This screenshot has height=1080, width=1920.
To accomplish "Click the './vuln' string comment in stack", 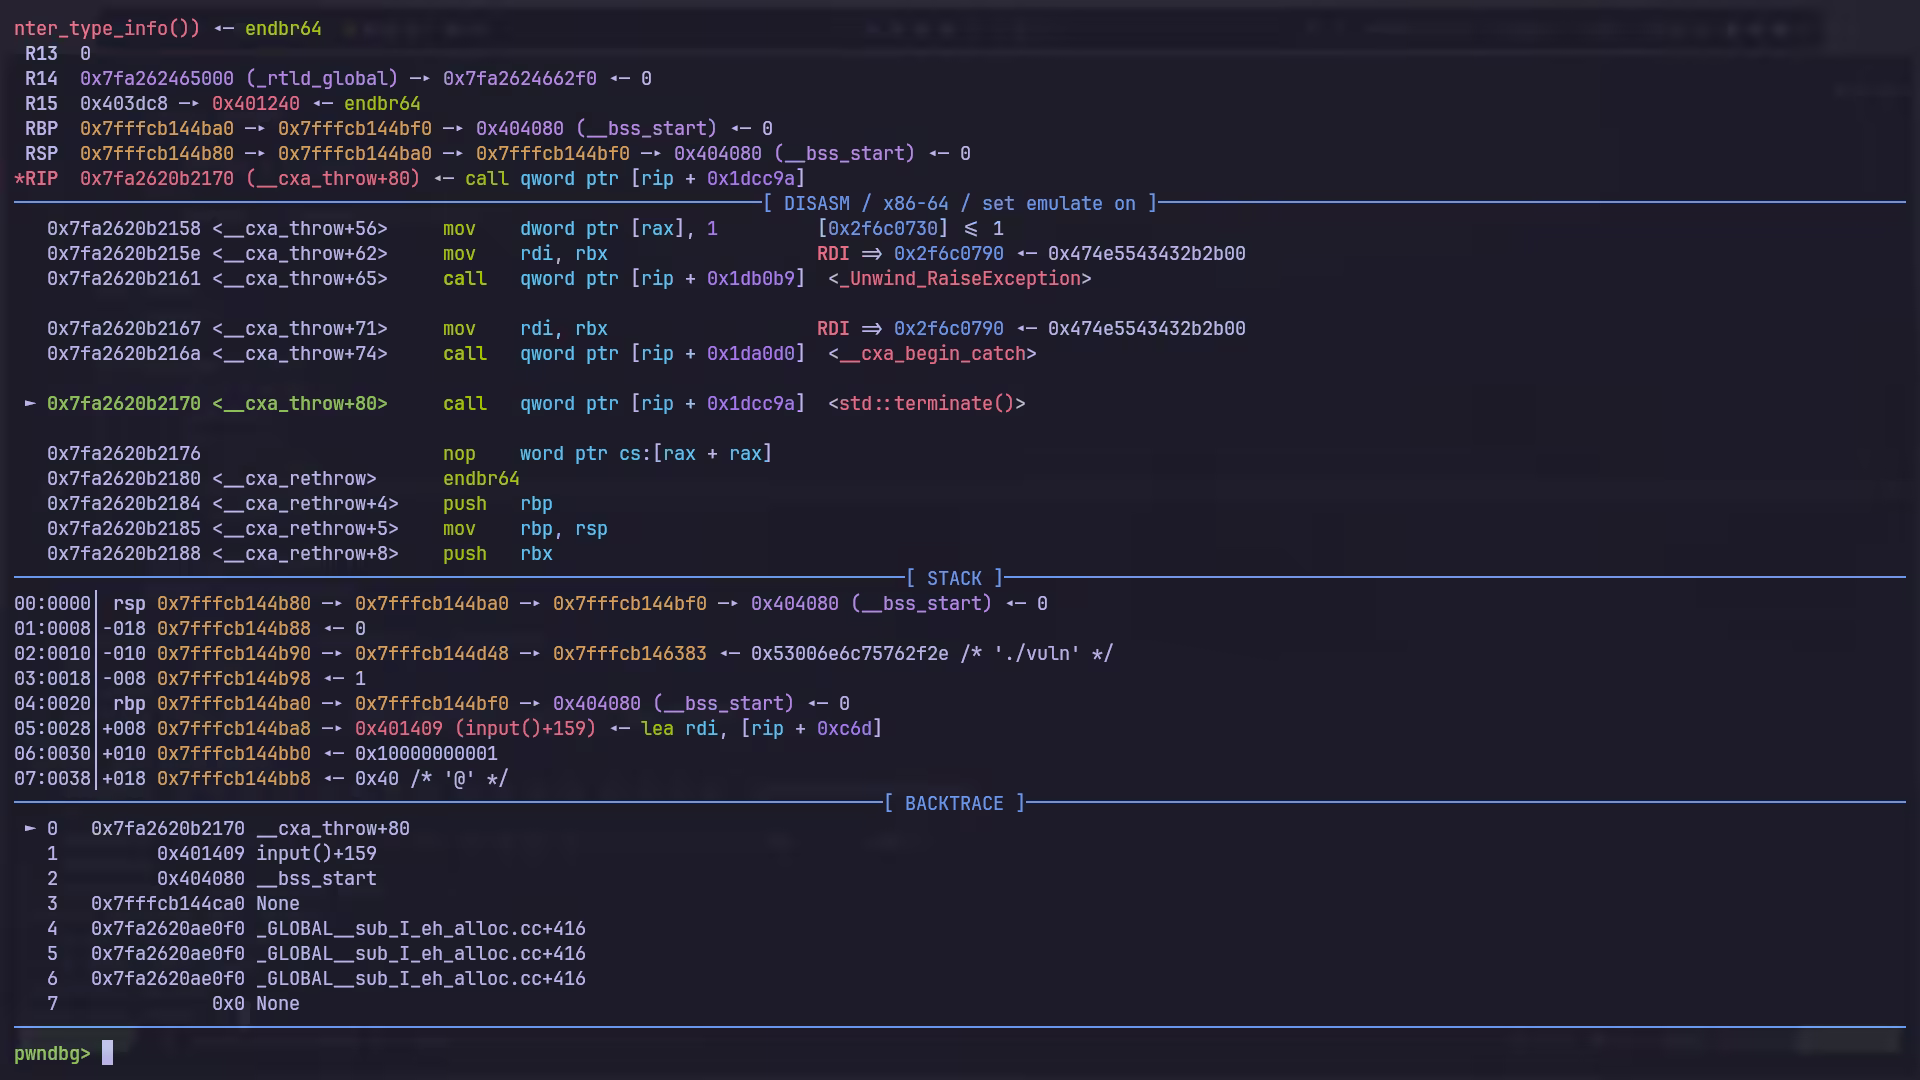I will coord(1037,654).
